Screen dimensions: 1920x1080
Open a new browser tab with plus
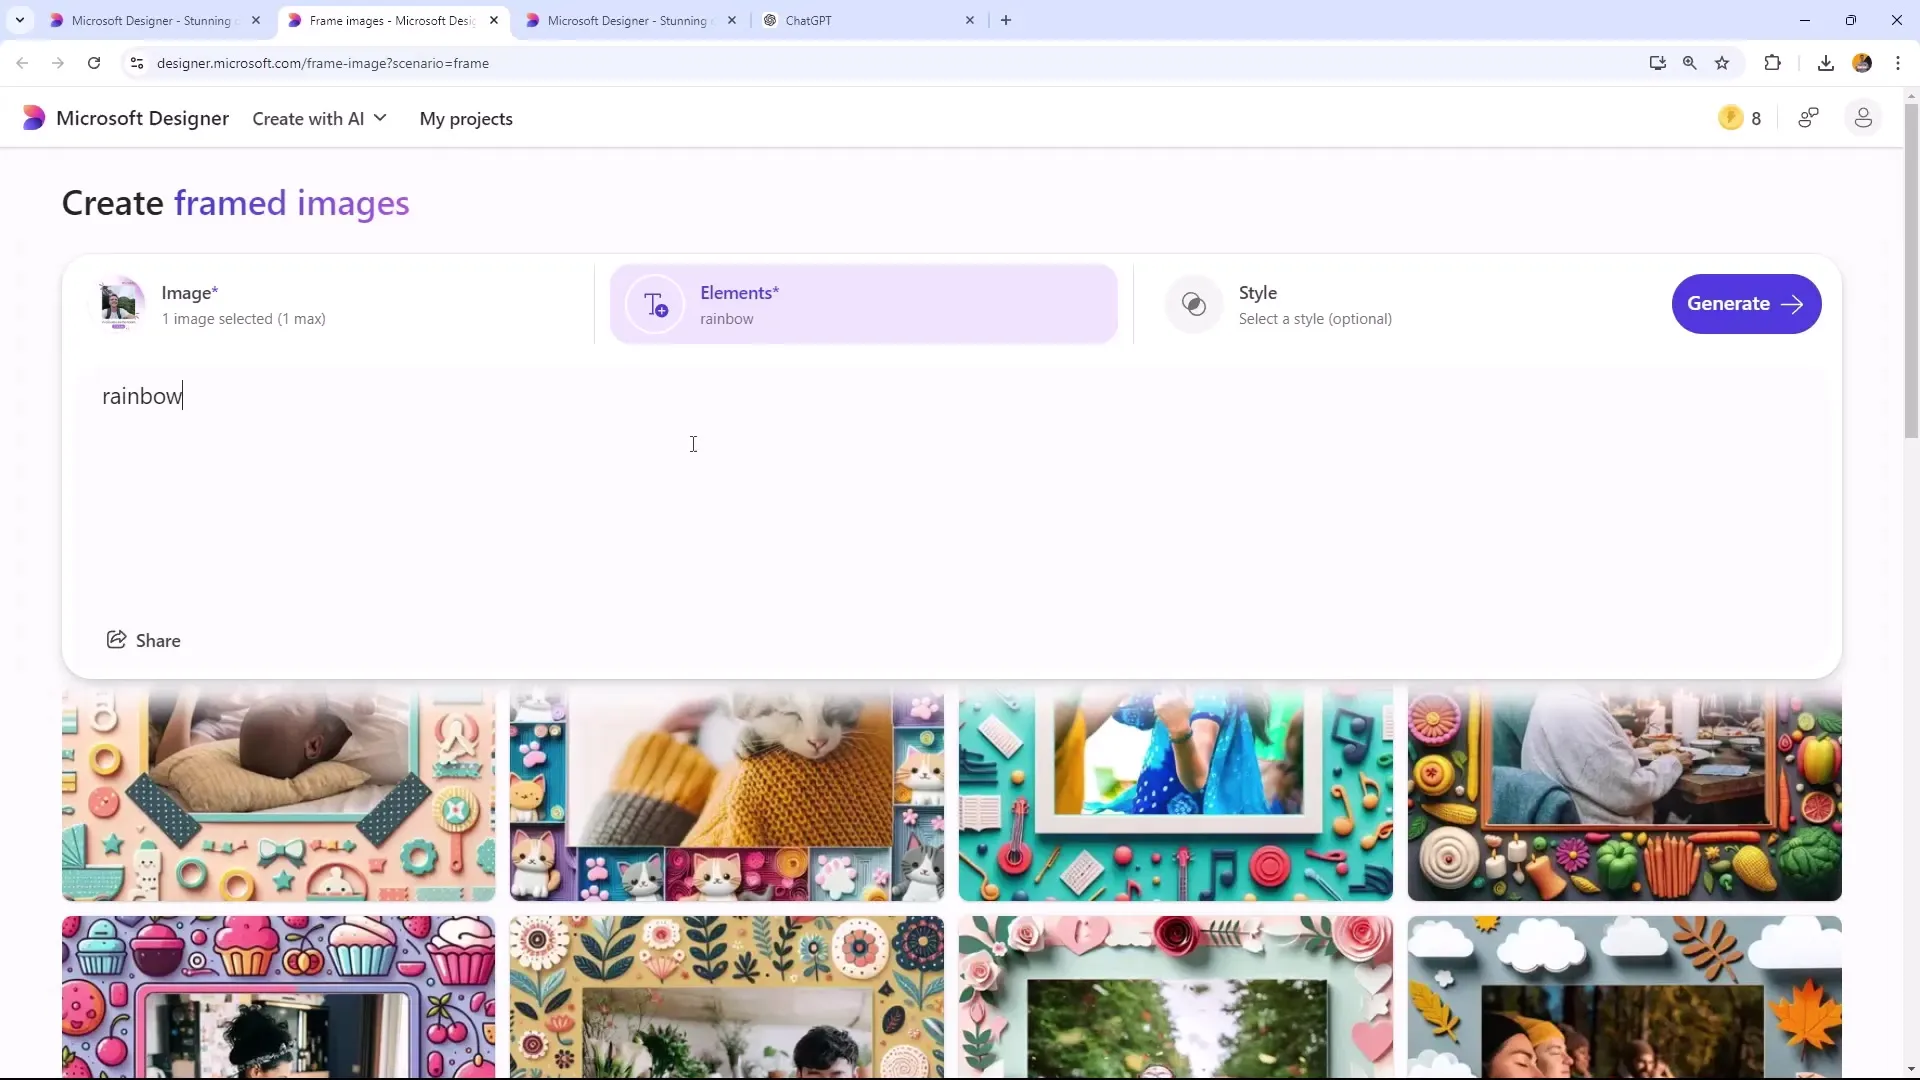point(1006,20)
